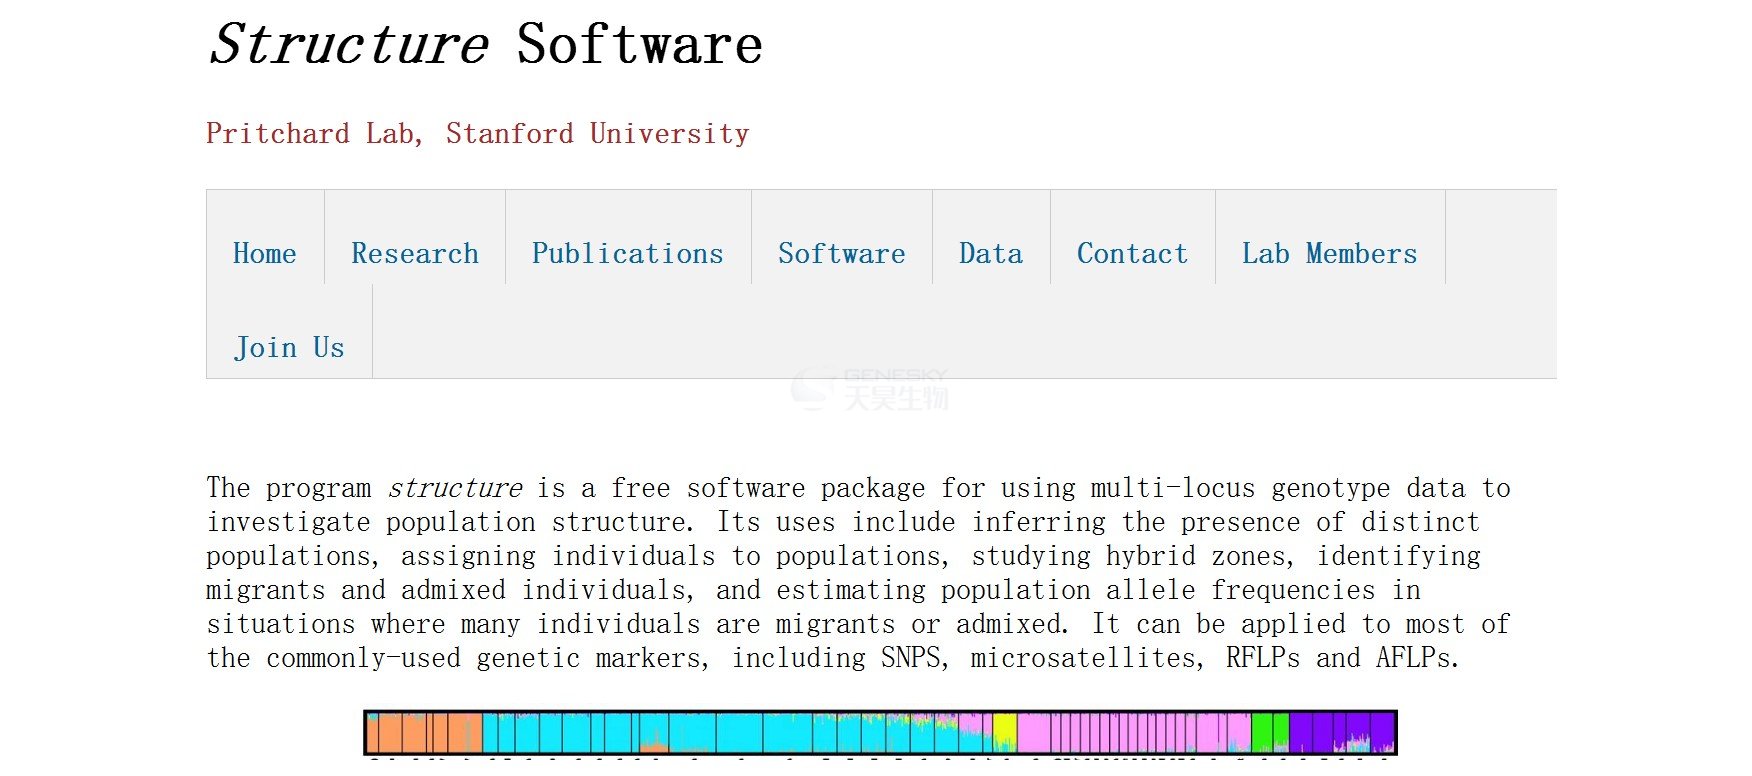Open the Lab Members page
This screenshot has height=776, width=1752.
pyautogui.click(x=1330, y=254)
